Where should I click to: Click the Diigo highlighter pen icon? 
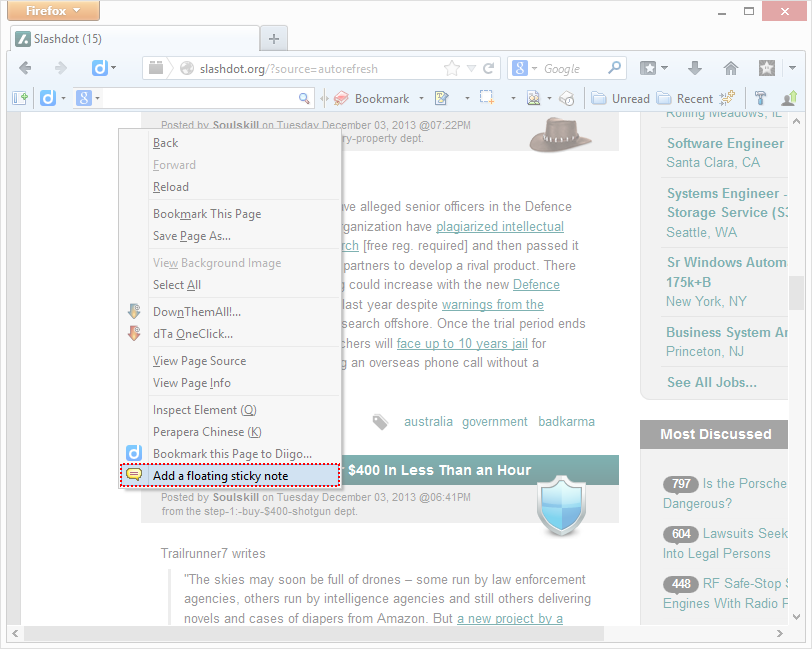(x=441, y=98)
